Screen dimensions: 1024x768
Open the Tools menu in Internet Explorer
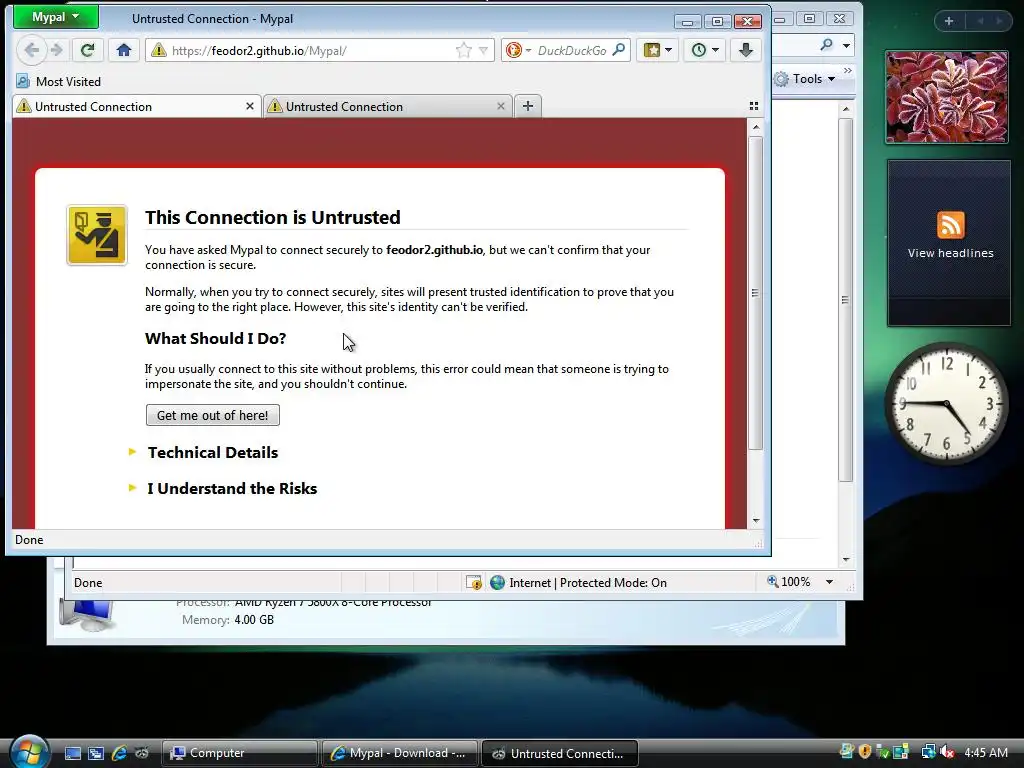[805, 79]
